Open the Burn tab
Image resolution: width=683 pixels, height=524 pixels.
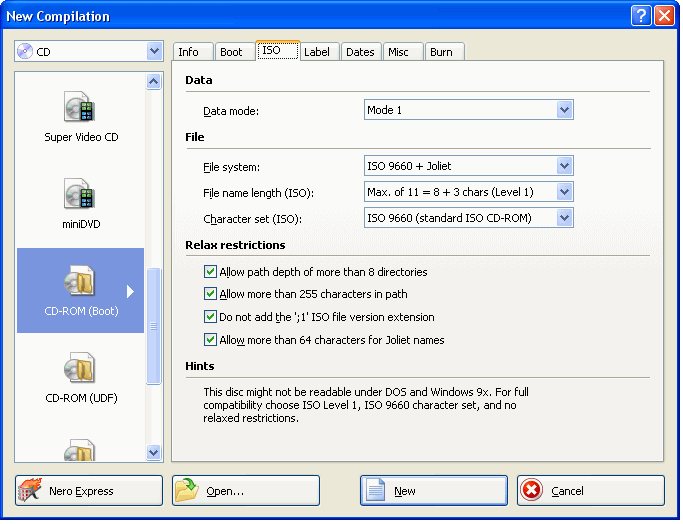click(444, 52)
